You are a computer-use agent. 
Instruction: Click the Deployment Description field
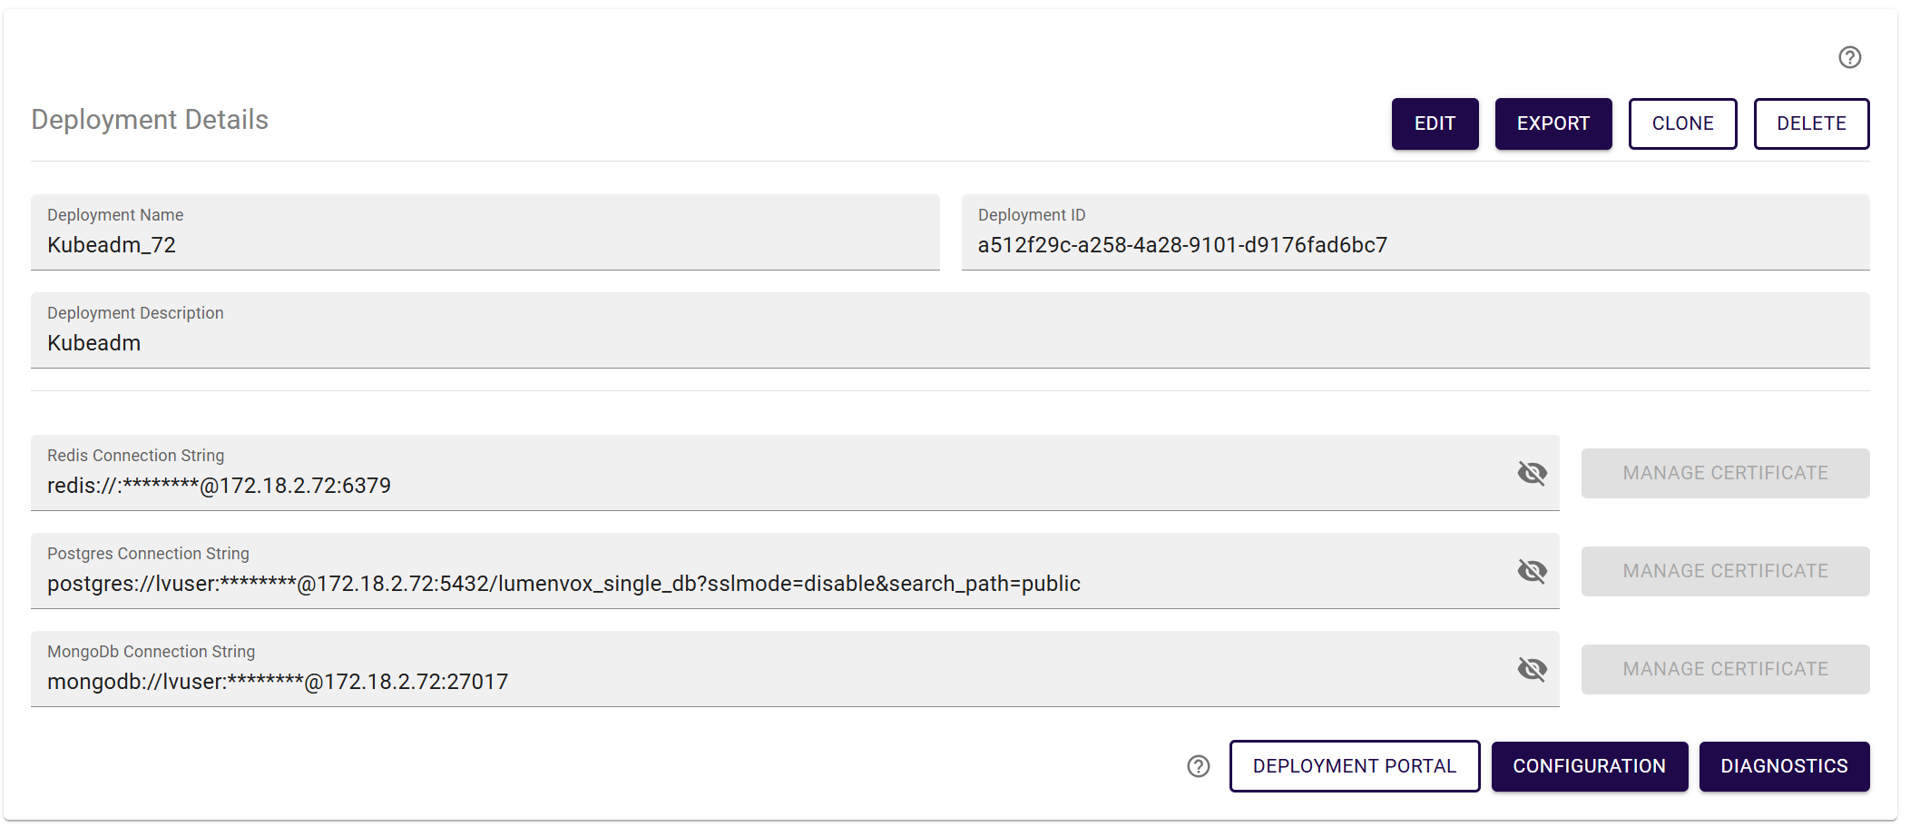click(x=949, y=342)
